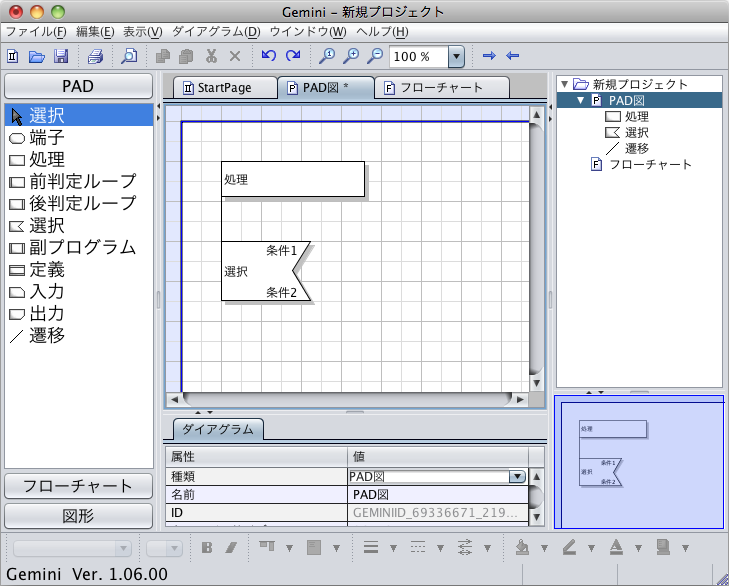Collapse the 新規プロジェクト tree node

(564, 84)
